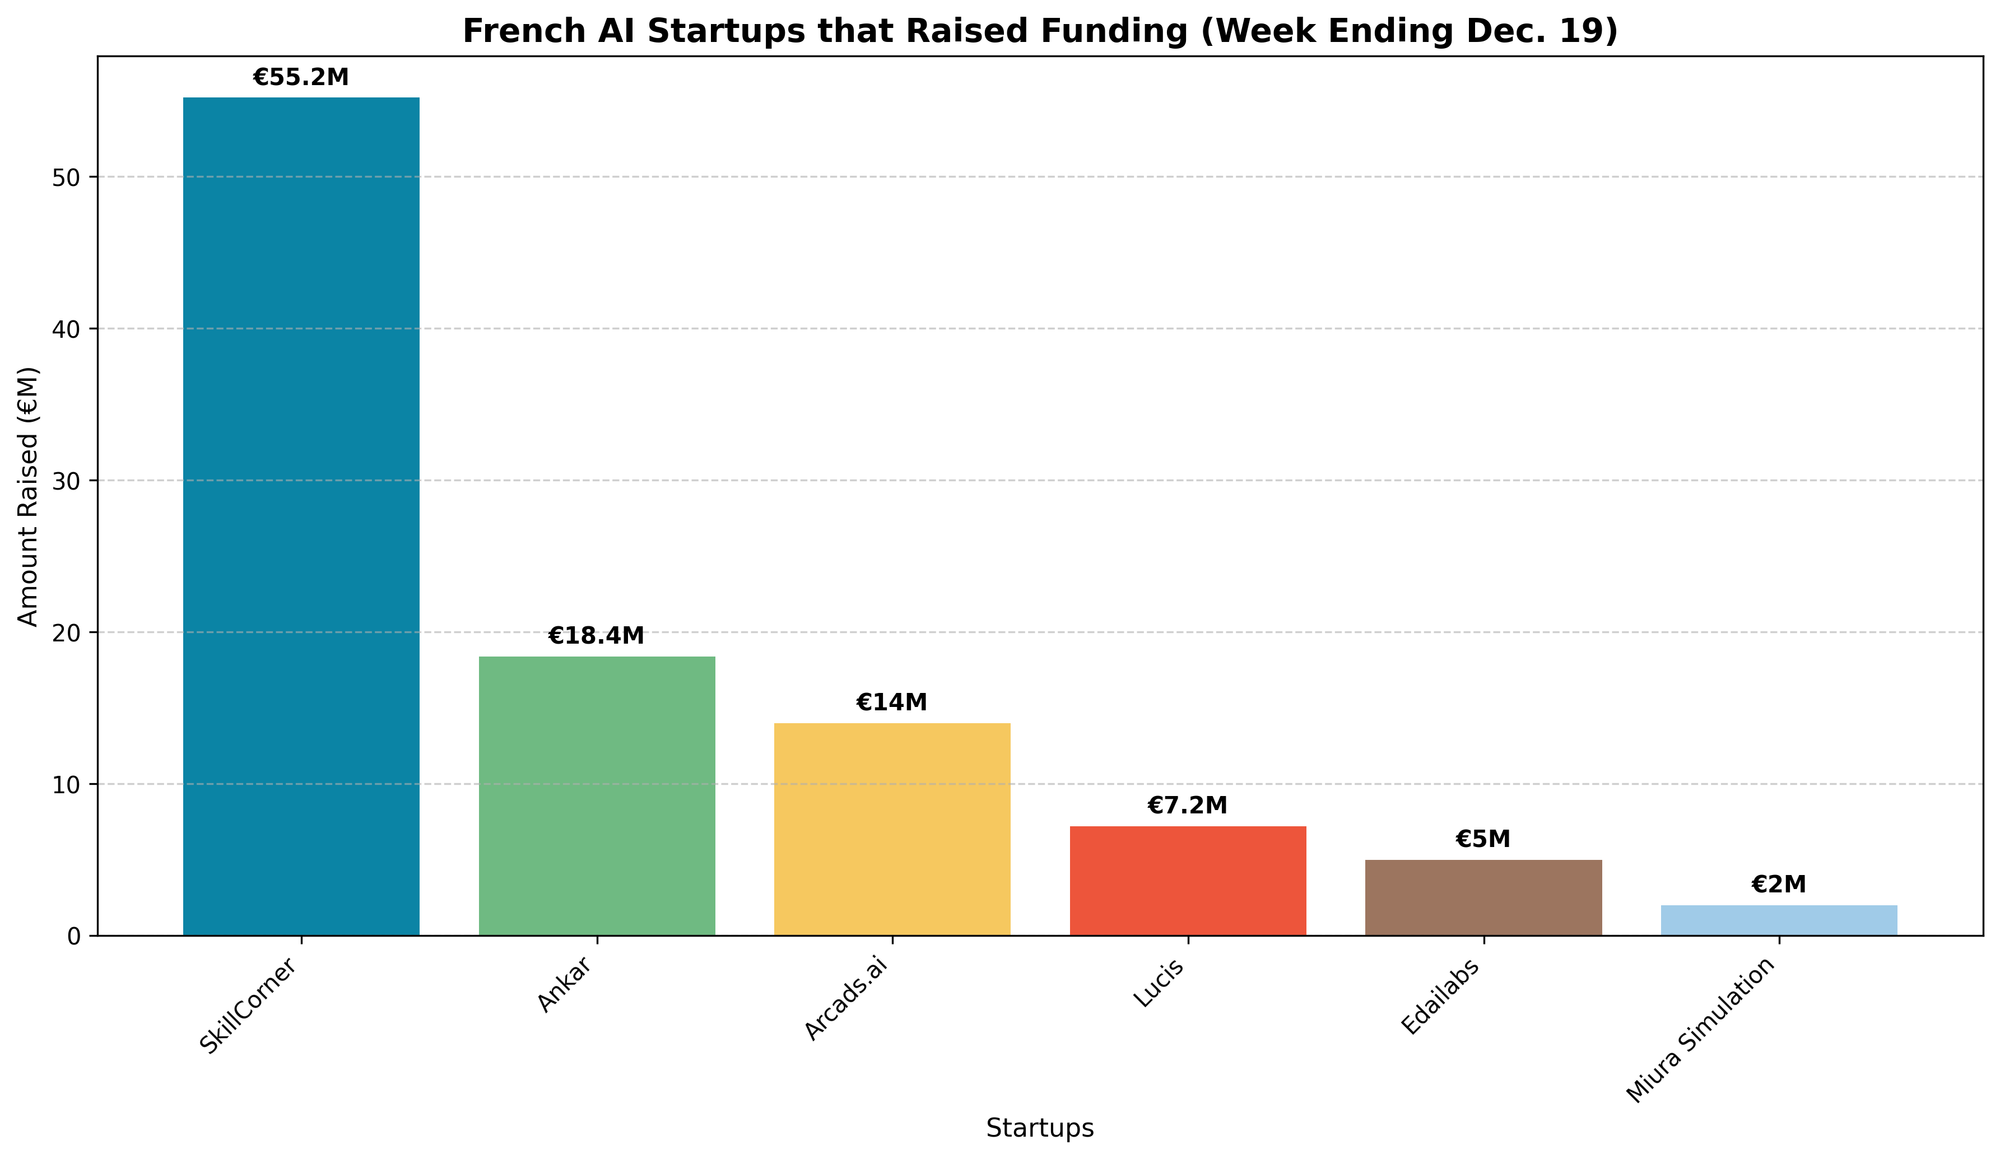Click the €7.2M value label
Screen dimensions: 2000x1159
(x=1187, y=806)
